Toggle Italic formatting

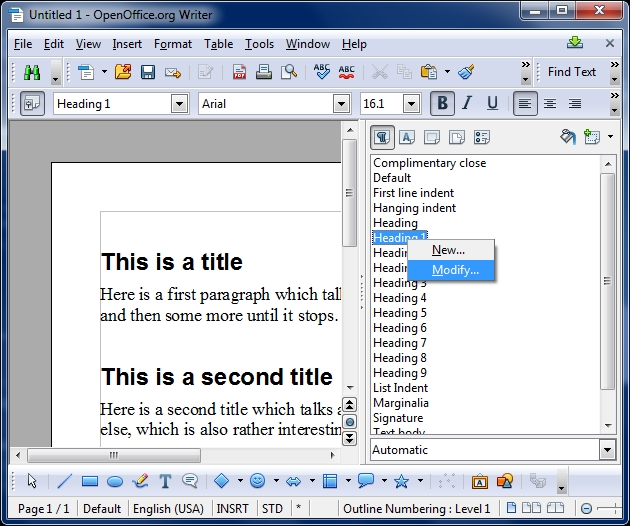(x=467, y=104)
